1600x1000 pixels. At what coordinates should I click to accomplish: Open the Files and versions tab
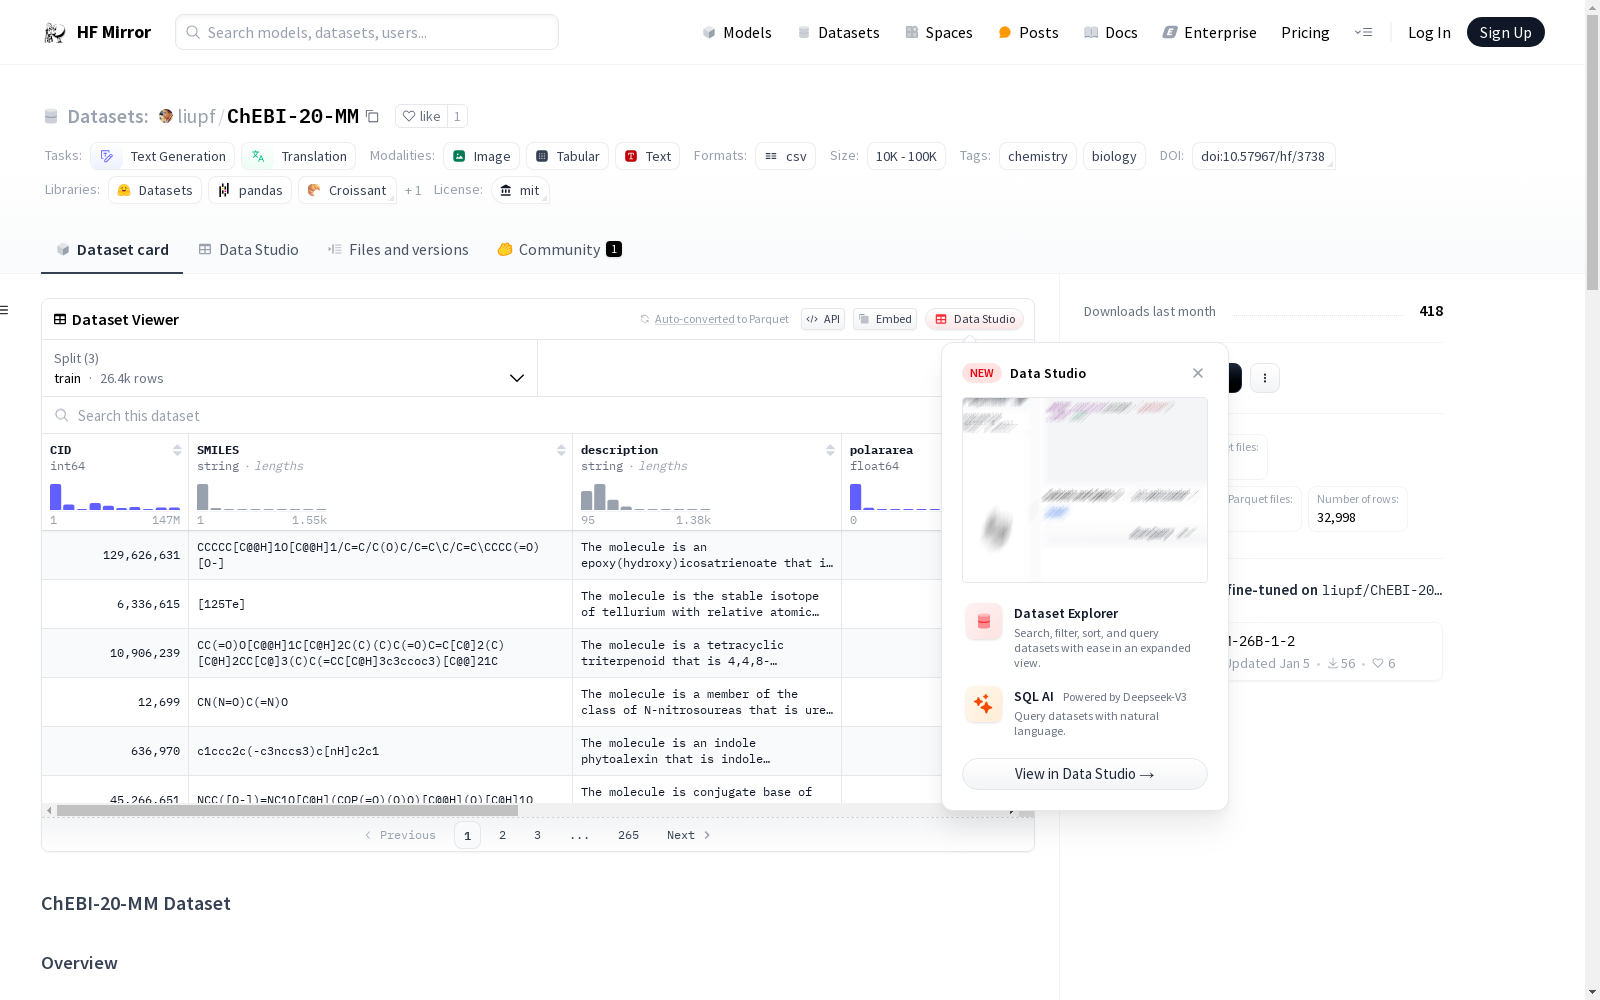click(398, 250)
